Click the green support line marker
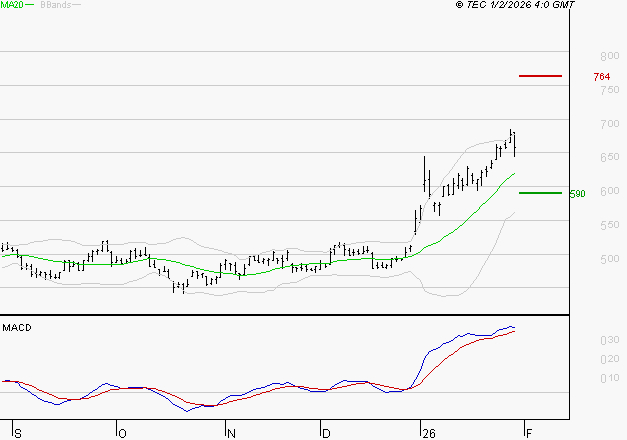The height and width of the screenshot is (440, 627). (x=540, y=193)
